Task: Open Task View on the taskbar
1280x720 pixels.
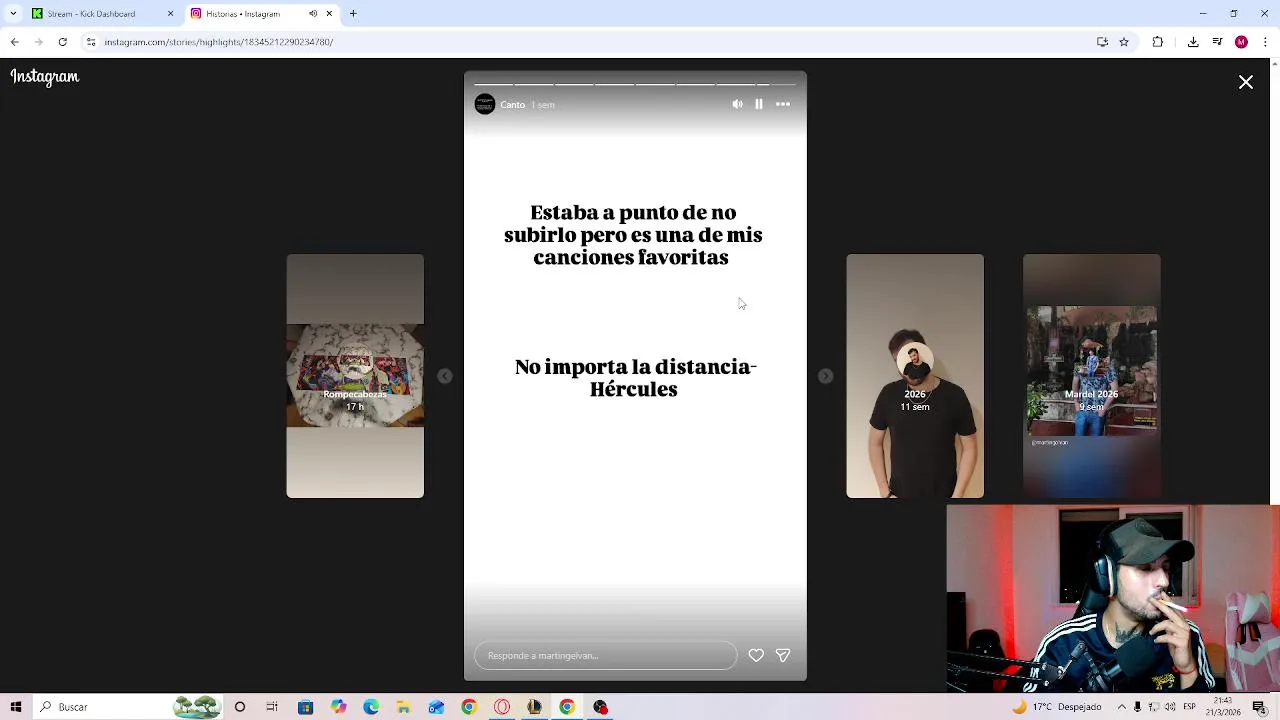Action: tap(272, 707)
